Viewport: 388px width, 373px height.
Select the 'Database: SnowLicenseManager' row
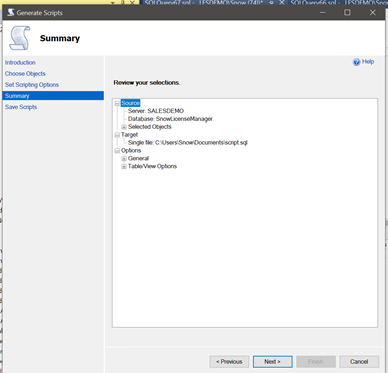tap(170, 119)
